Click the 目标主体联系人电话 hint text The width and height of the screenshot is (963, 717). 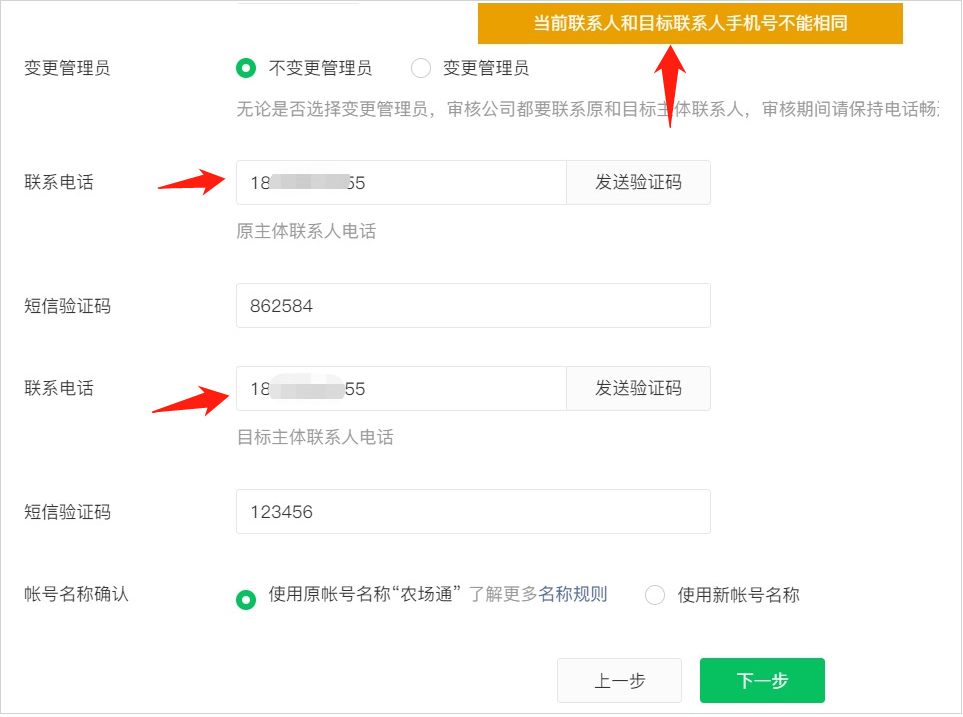(315, 437)
